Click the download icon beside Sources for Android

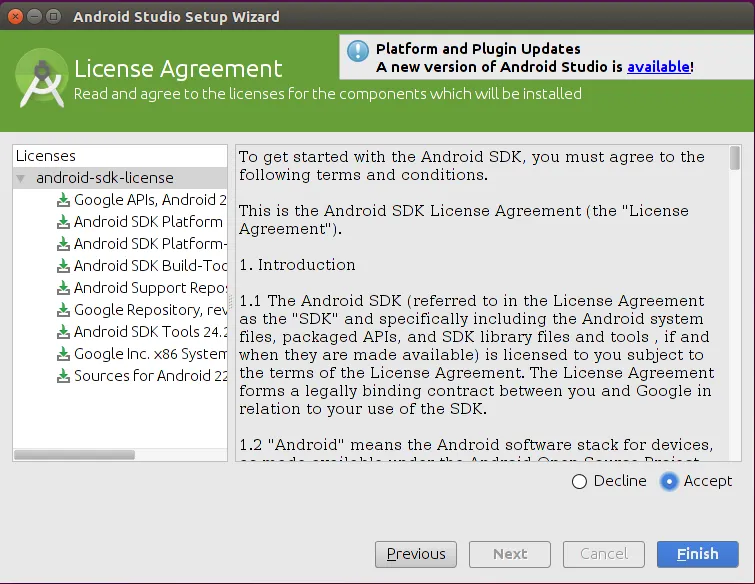point(65,376)
